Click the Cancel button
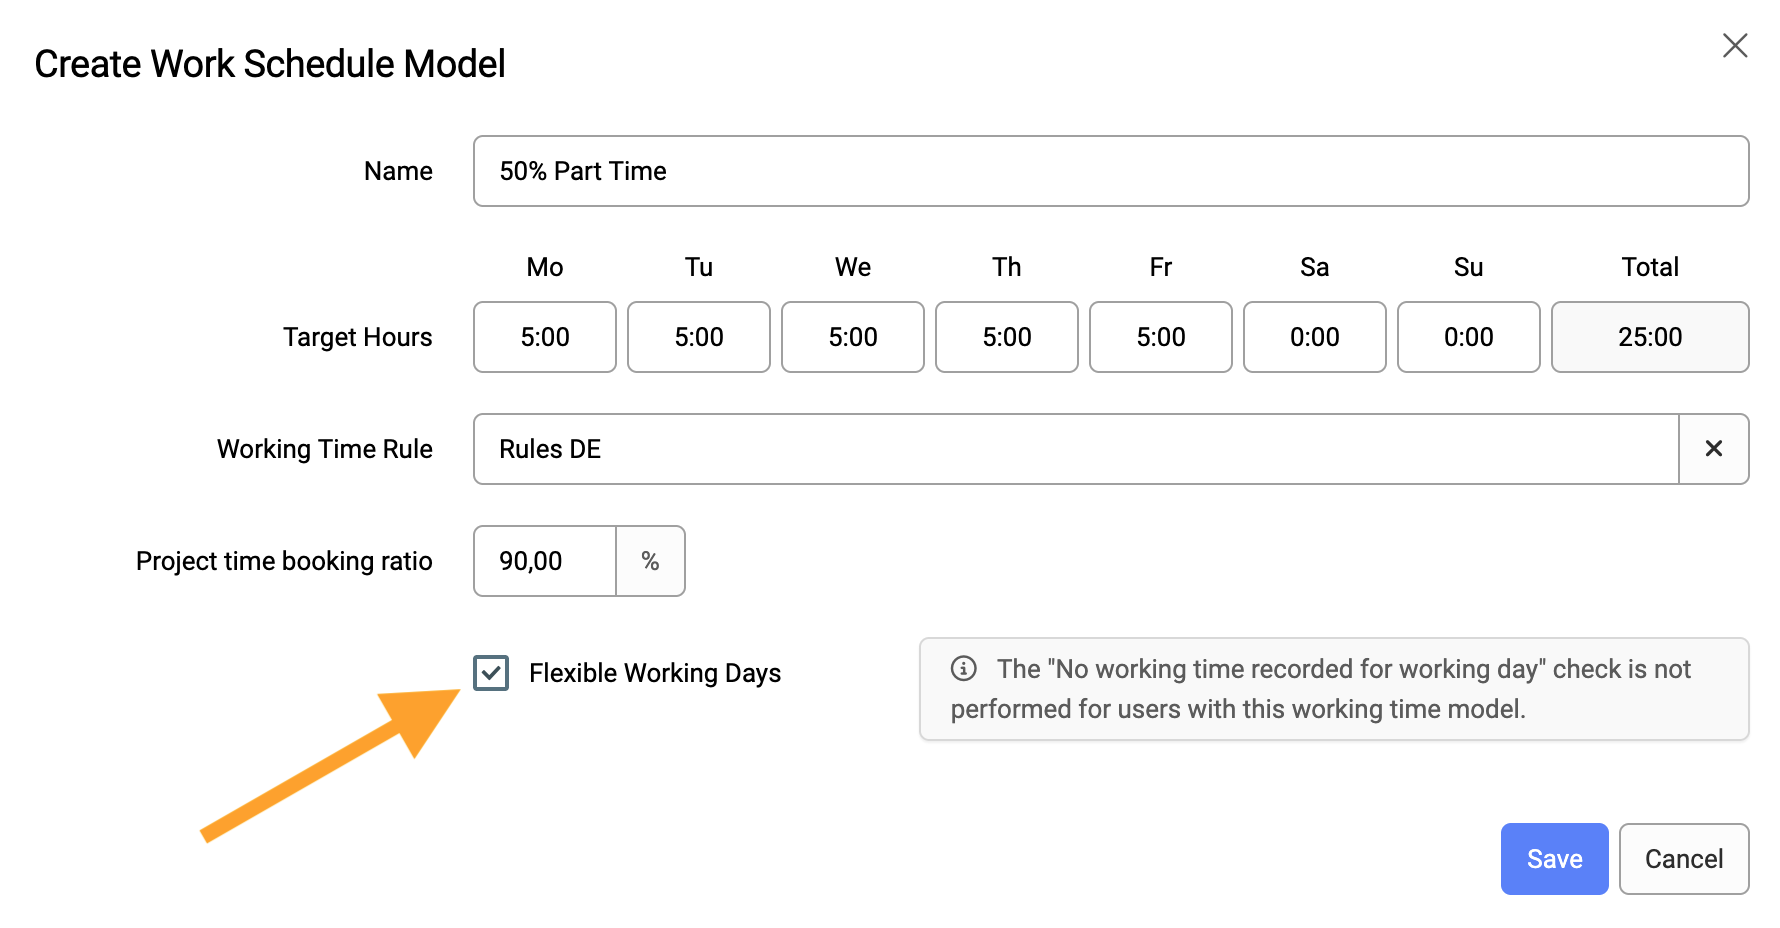This screenshot has width=1780, height=928. [x=1684, y=859]
